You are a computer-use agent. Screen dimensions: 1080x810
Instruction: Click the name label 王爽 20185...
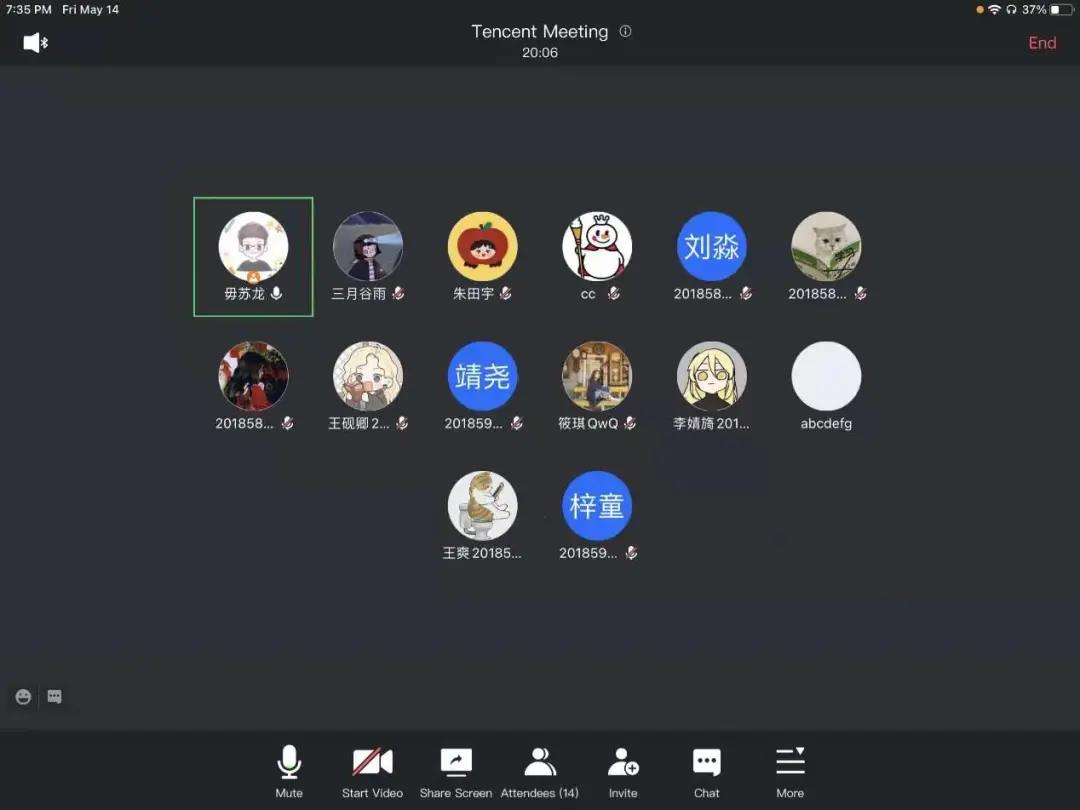coord(482,552)
